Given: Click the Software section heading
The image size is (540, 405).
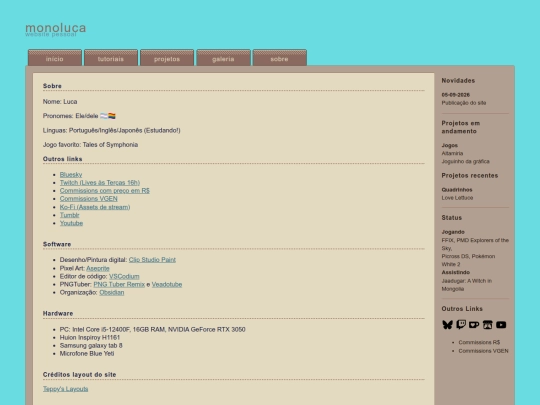Looking at the screenshot, I should point(57,244).
